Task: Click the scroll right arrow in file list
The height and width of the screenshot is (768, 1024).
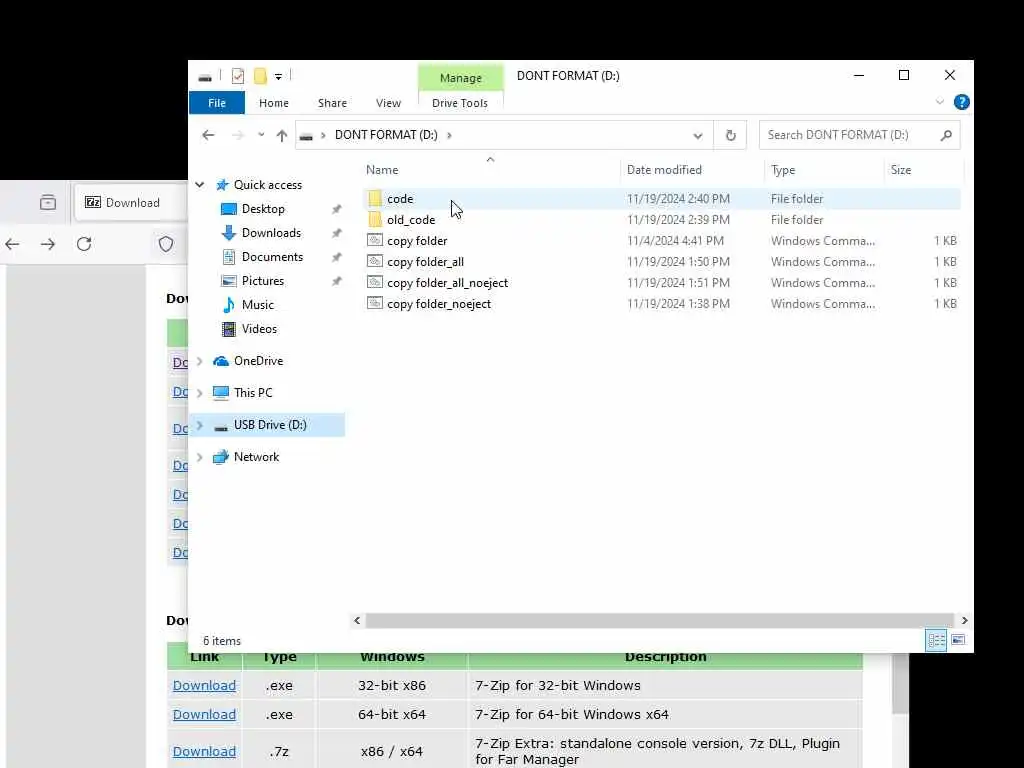Action: click(964, 620)
